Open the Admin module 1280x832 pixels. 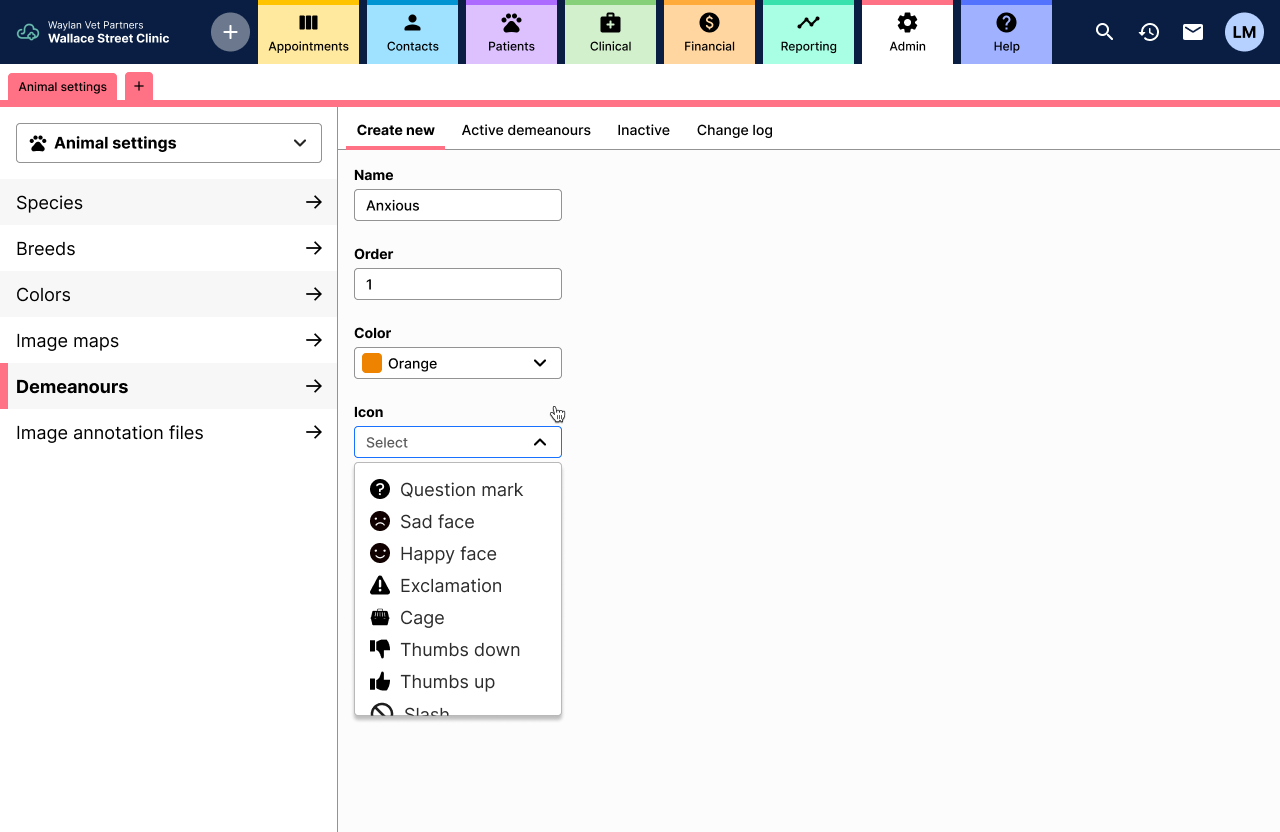click(907, 32)
